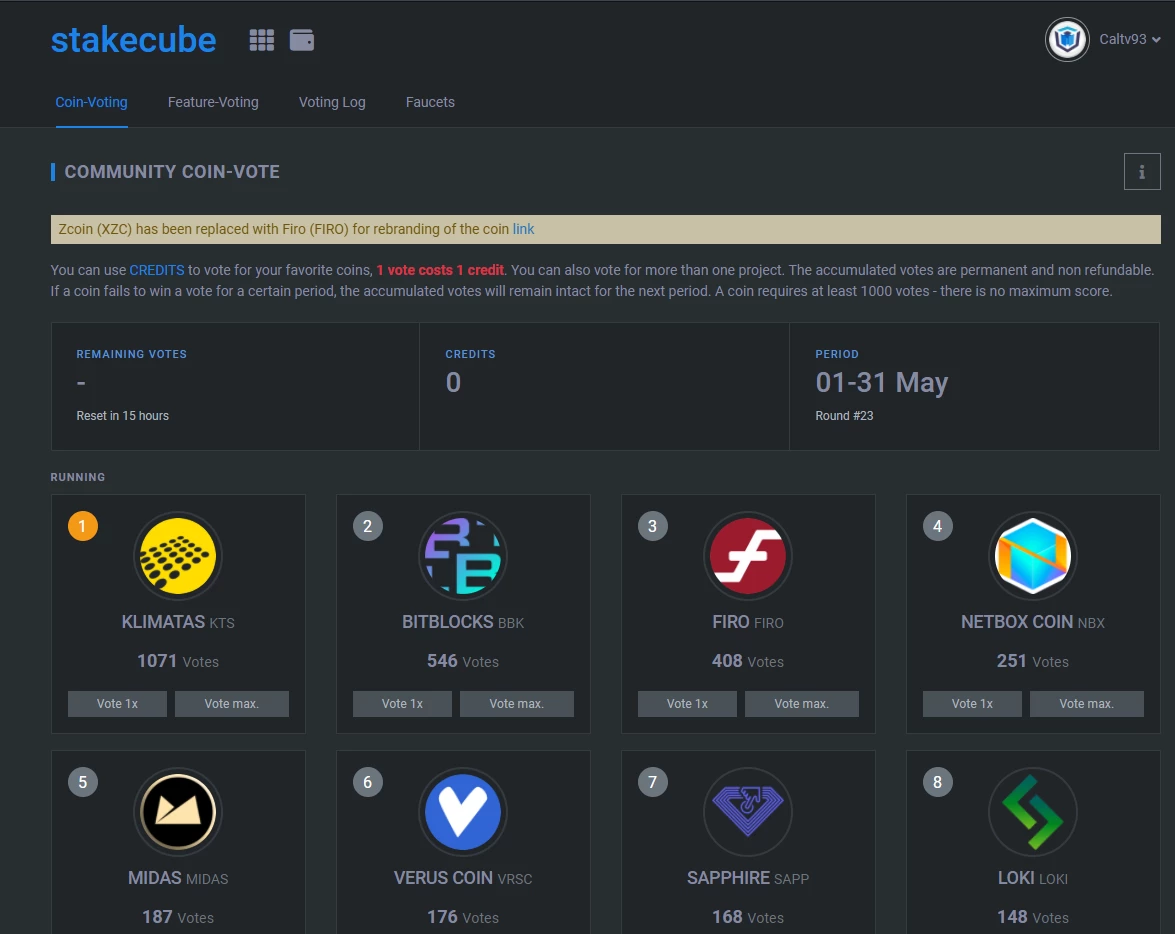
Task: Click the REMAINING VOTES label
Action: pos(131,354)
